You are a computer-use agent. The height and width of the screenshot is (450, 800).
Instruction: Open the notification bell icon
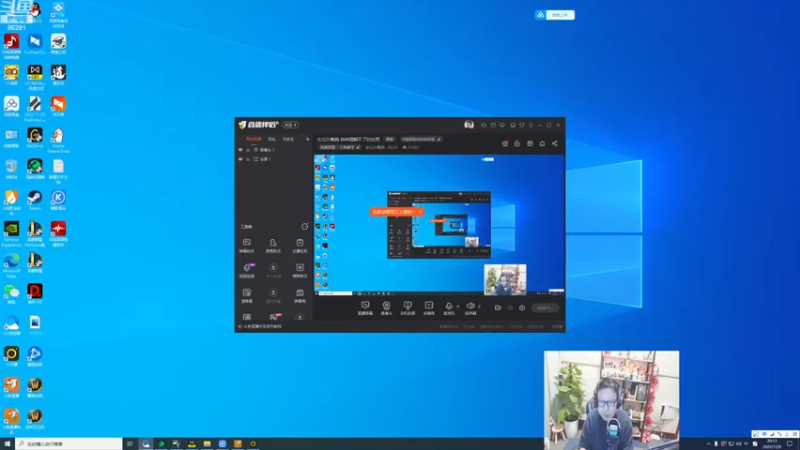(x=542, y=143)
